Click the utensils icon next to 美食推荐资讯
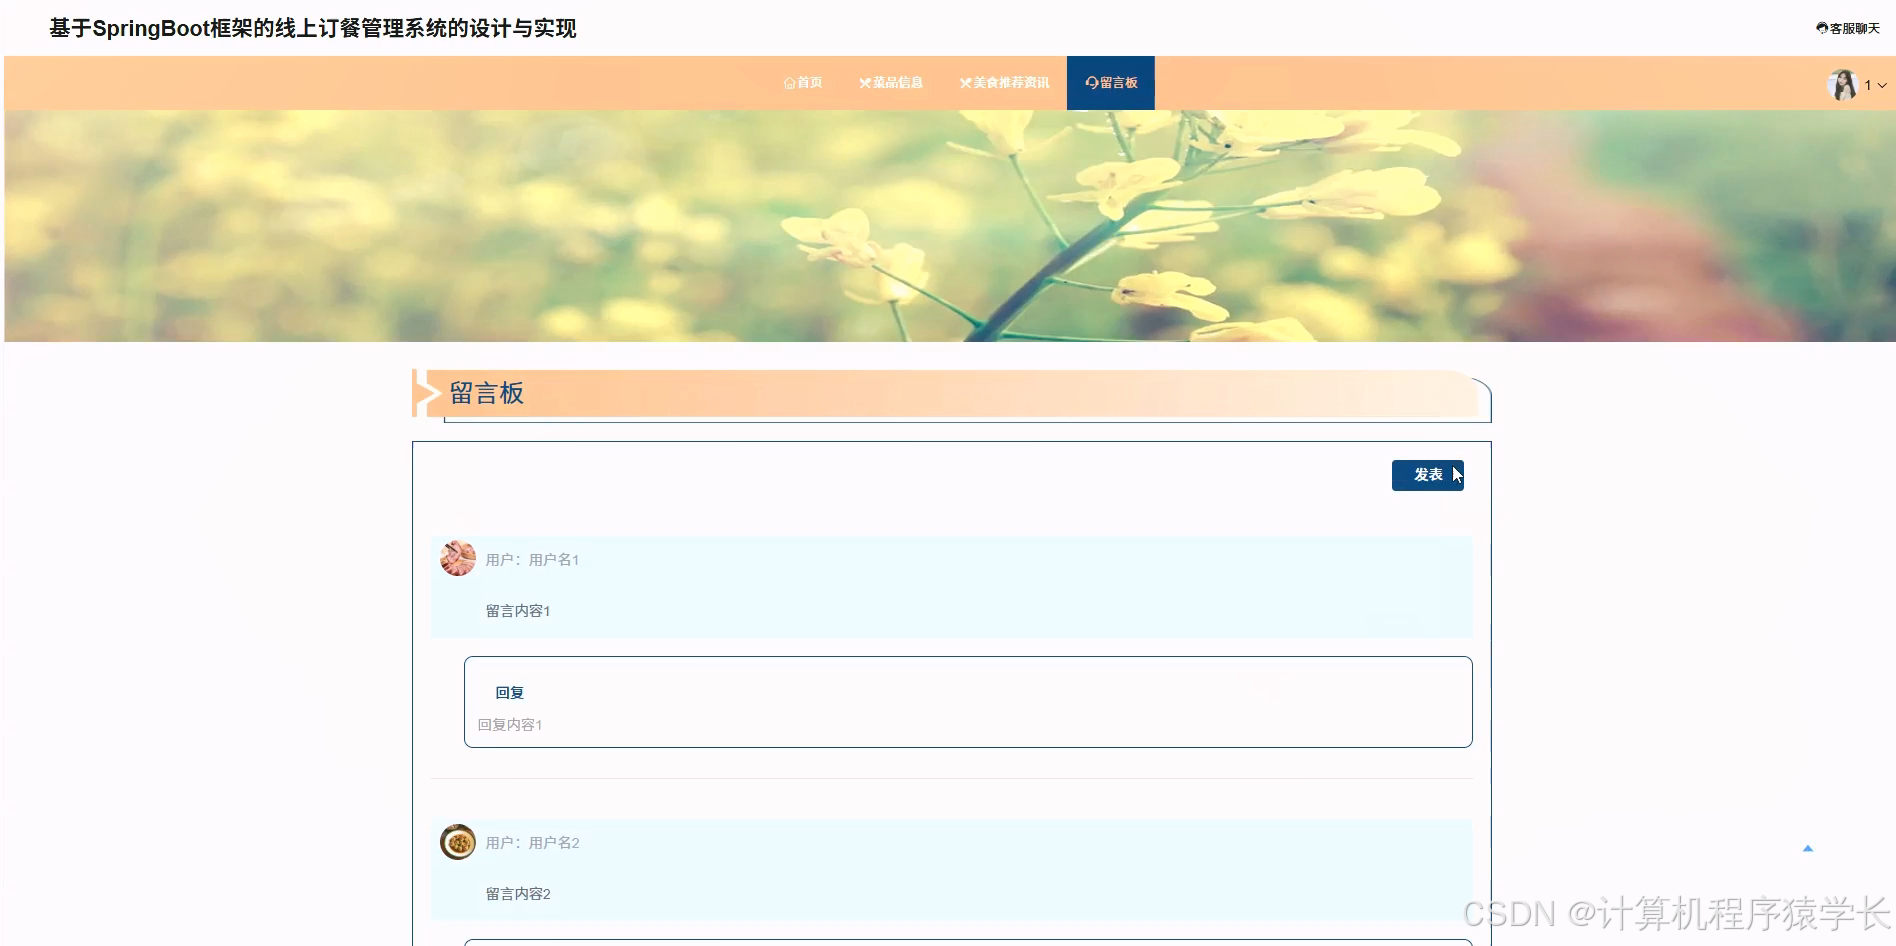Image resolution: width=1896 pixels, height=946 pixels. 966,82
